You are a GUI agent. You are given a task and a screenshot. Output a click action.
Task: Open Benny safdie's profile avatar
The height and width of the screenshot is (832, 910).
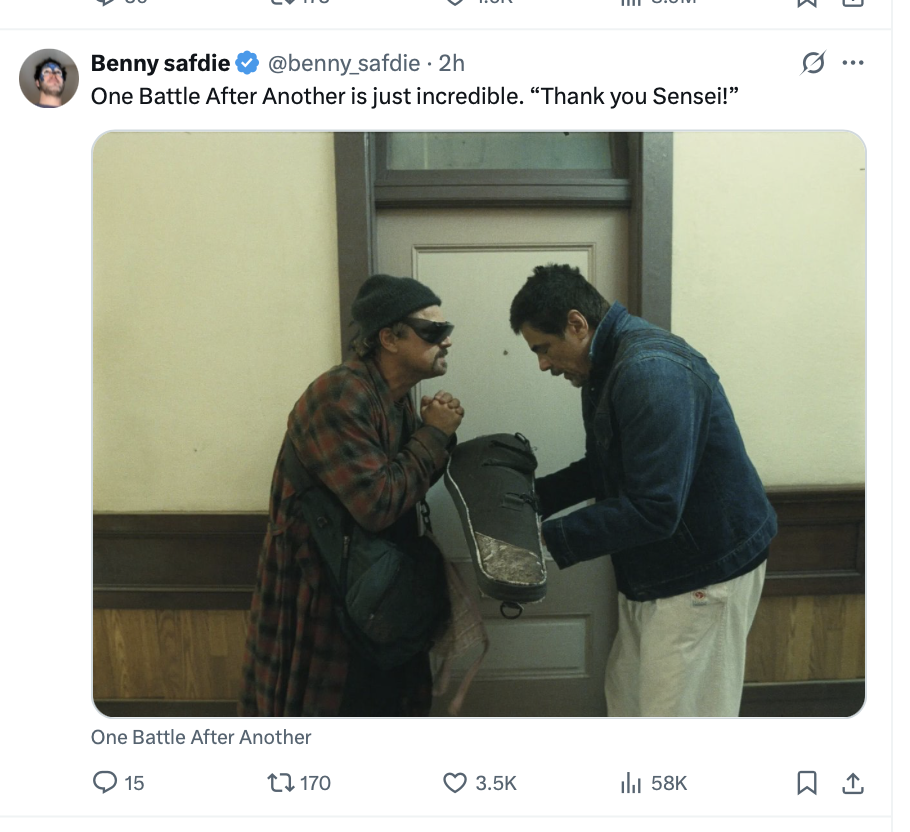click(x=49, y=78)
